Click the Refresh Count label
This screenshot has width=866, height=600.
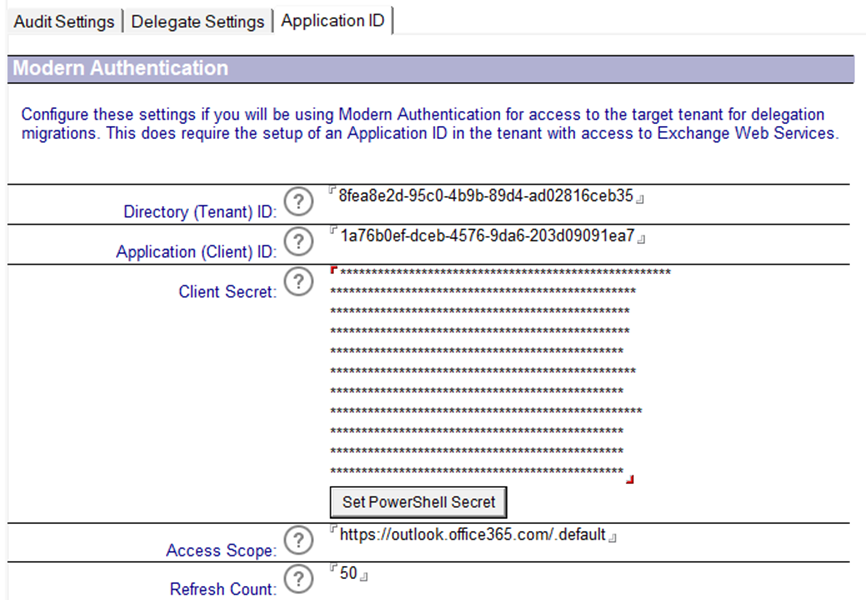(223, 589)
